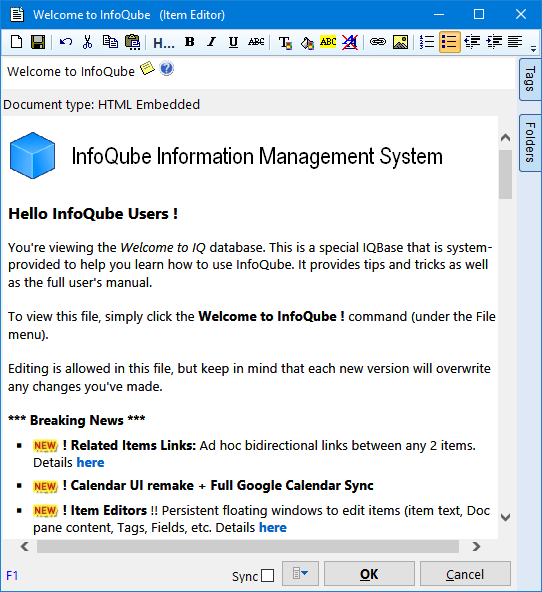This screenshot has width=542, height=592.
Task: Open the blue help question icon
Action: (166, 69)
